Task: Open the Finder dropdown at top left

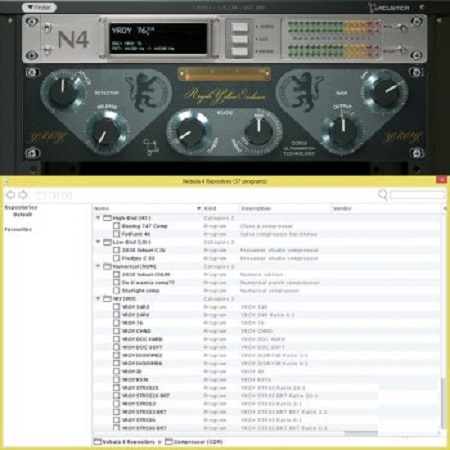Action: tap(39, 7)
